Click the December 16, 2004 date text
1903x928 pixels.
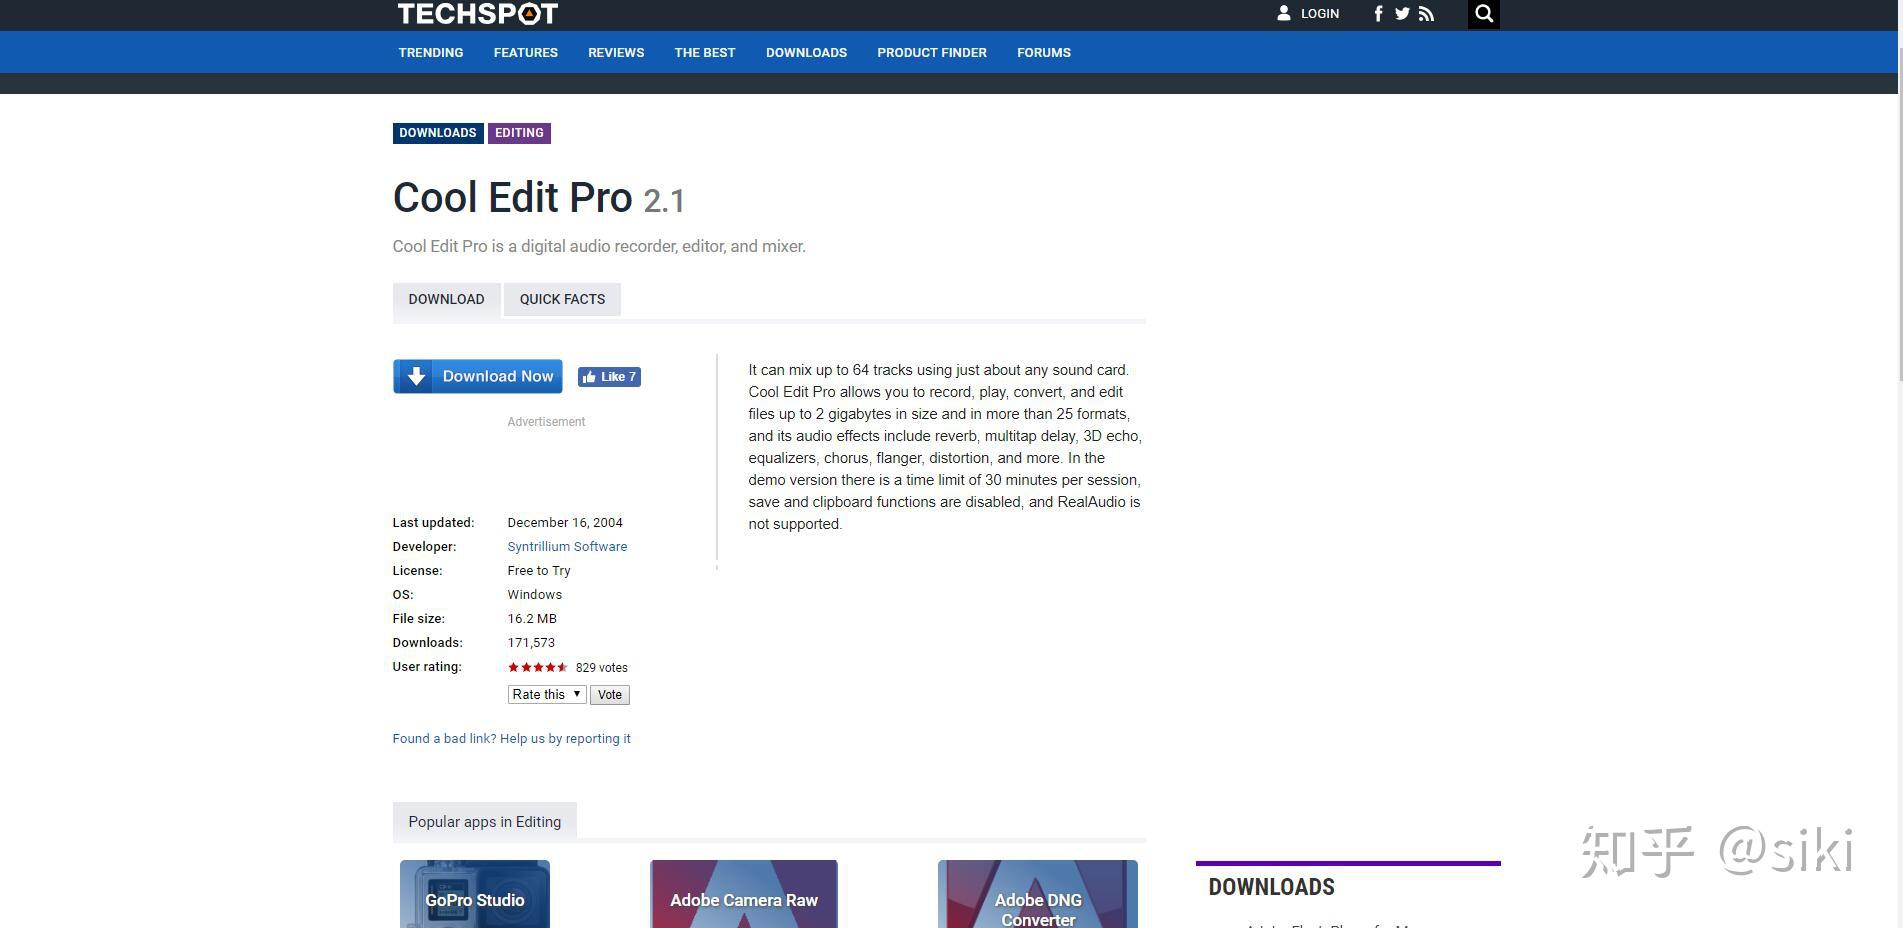pos(565,522)
